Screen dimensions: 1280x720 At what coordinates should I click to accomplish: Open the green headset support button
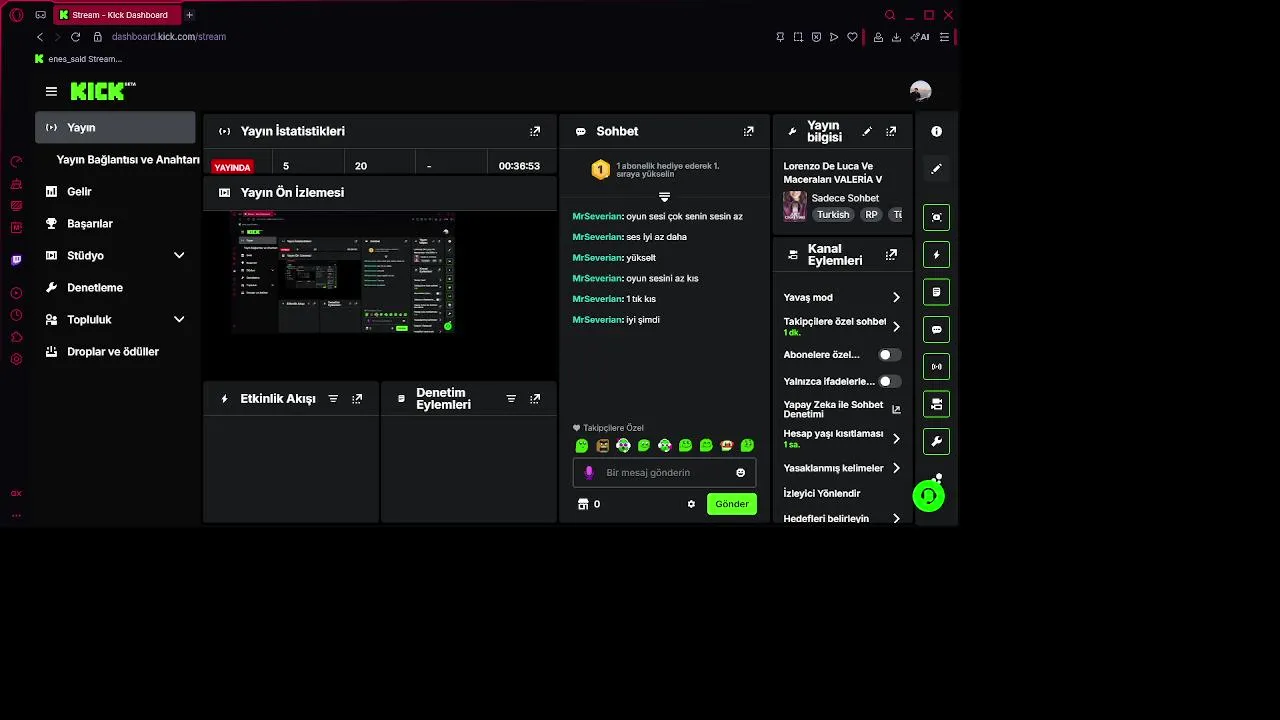pyautogui.click(x=928, y=496)
